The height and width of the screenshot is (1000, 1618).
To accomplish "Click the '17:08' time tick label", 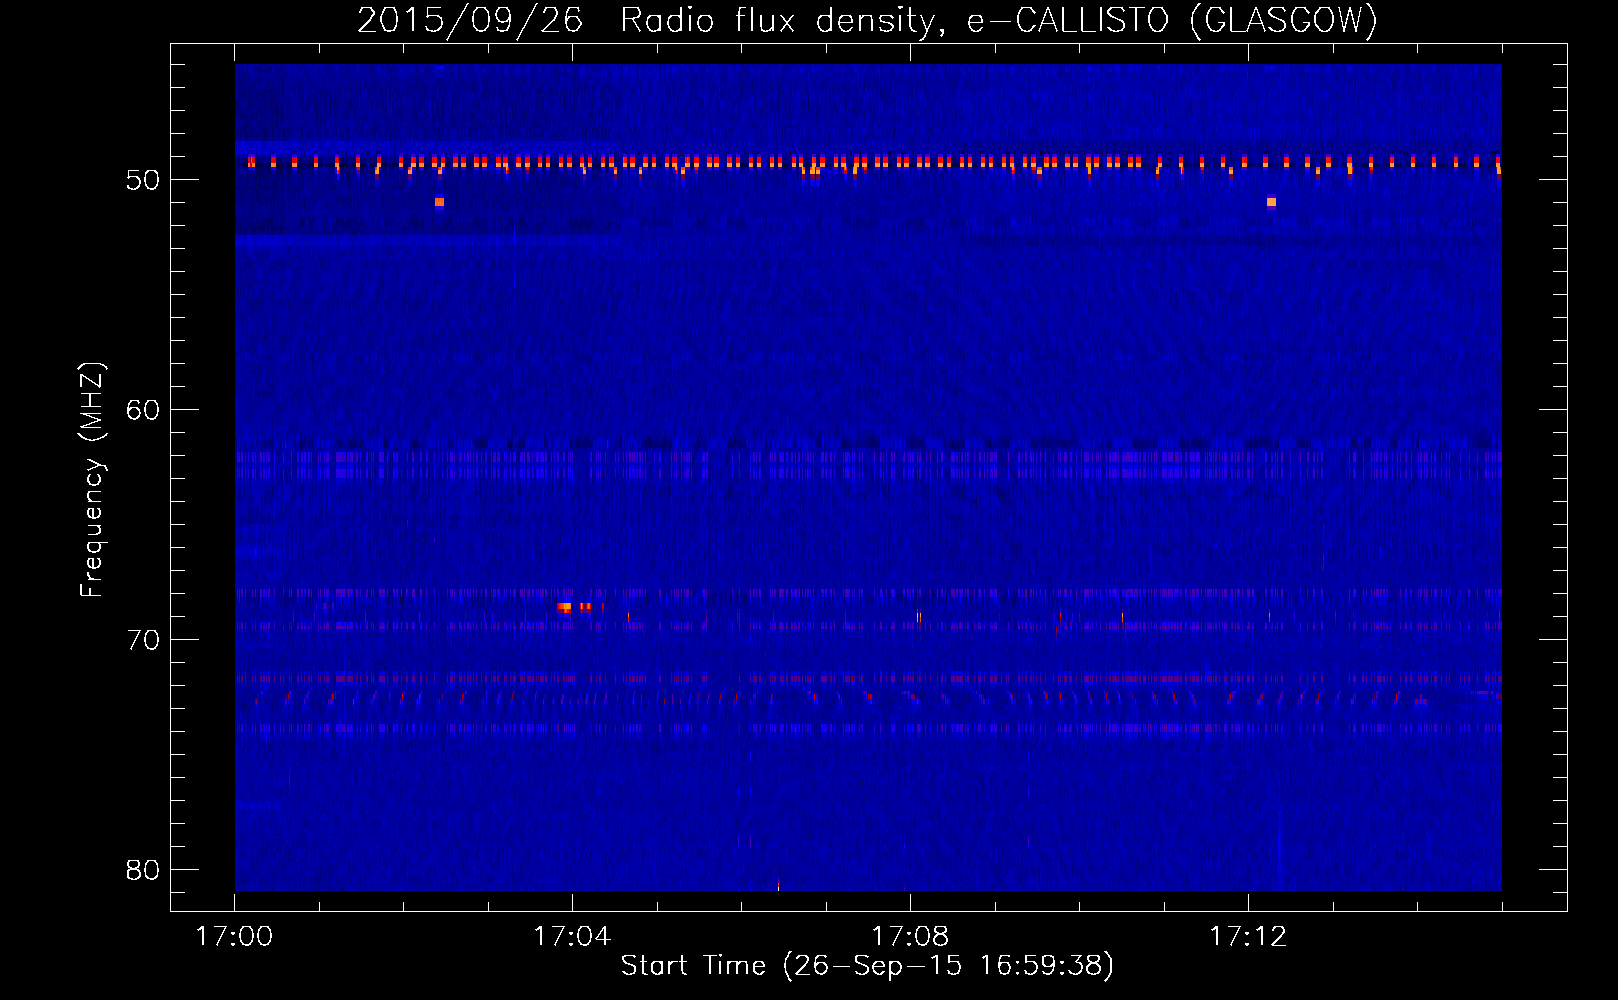I will [910, 937].
